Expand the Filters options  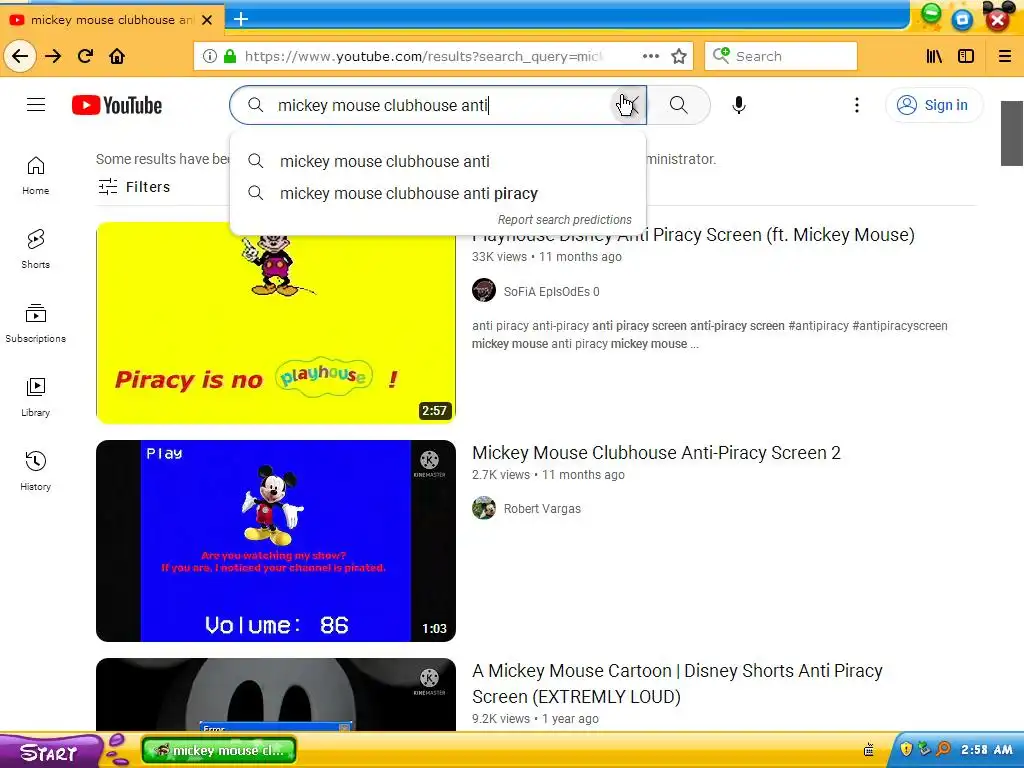click(135, 187)
